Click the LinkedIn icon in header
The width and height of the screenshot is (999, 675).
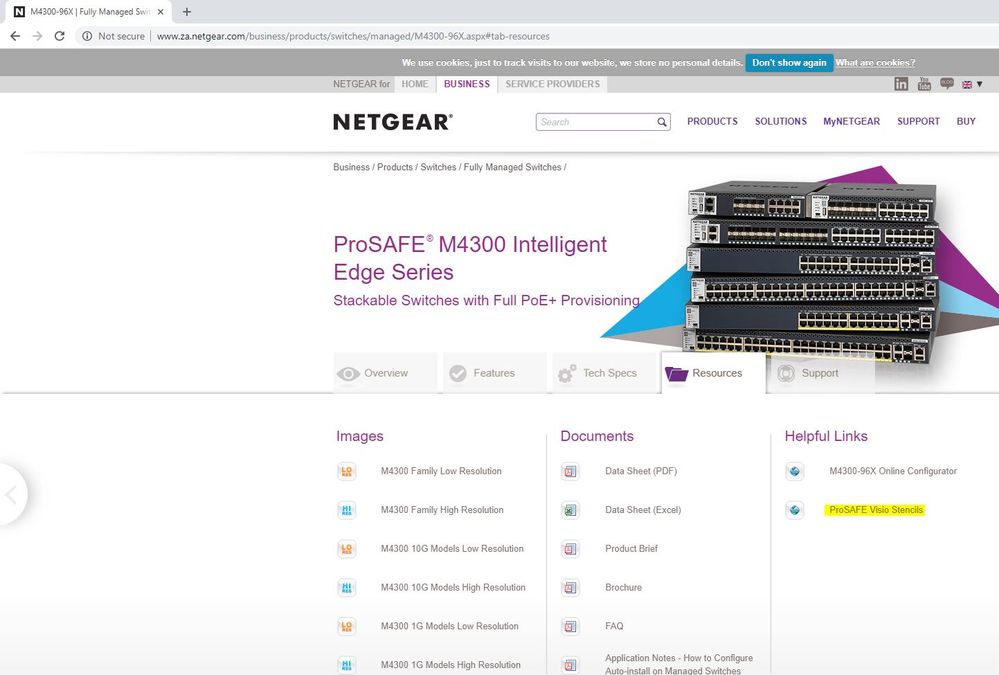tap(901, 85)
